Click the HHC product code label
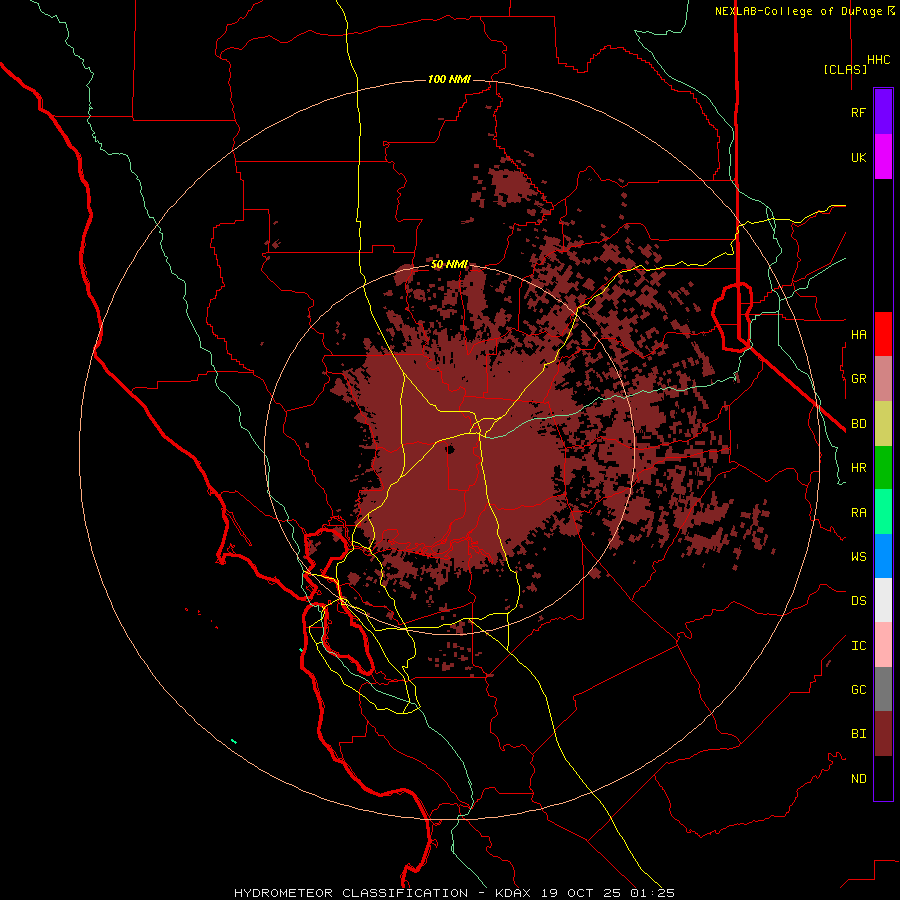The height and width of the screenshot is (900, 900). (x=879, y=60)
